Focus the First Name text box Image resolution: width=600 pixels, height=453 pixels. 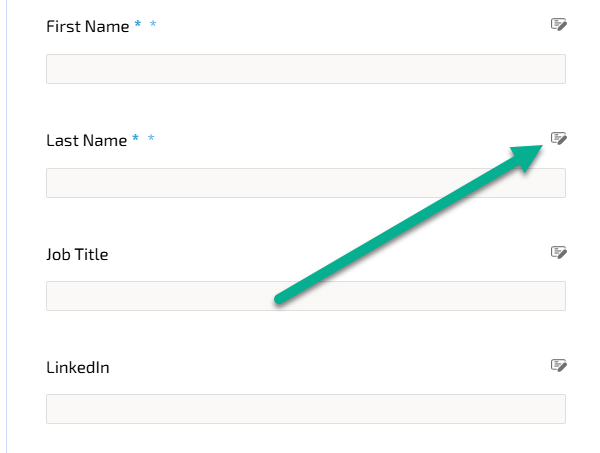(x=305, y=69)
